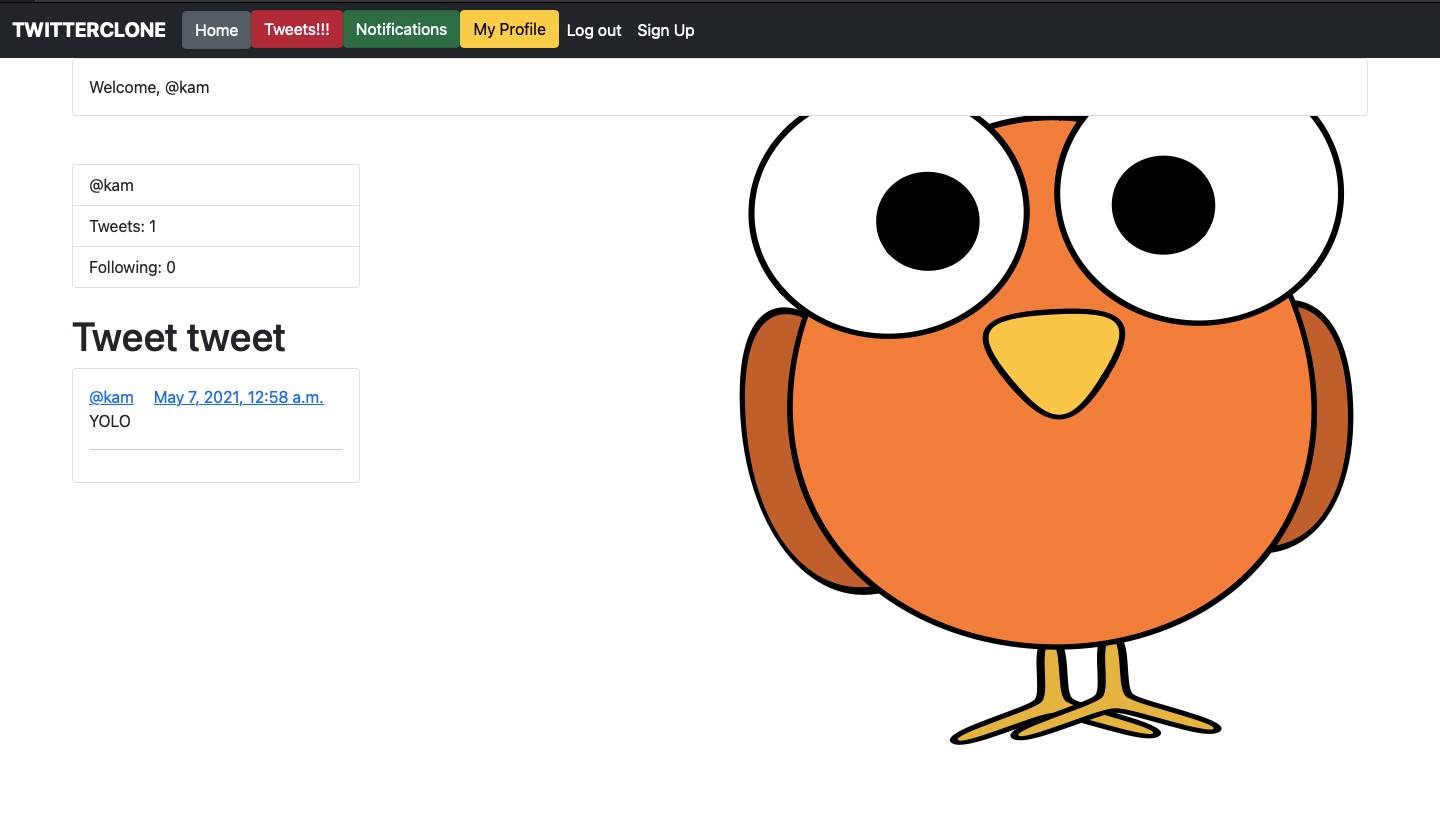Click the divider inside the tweet card
1440x822 pixels.
[x=215, y=450]
